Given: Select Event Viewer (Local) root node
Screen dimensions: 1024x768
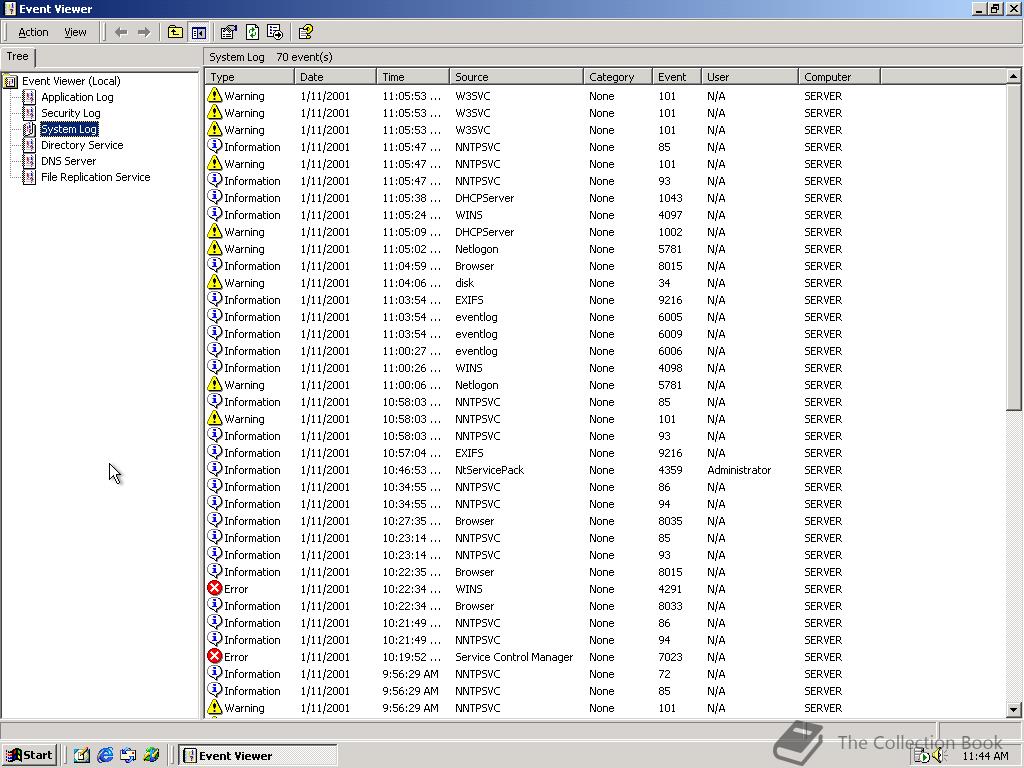Looking at the screenshot, I should pyautogui.click(x=71, y=81).
